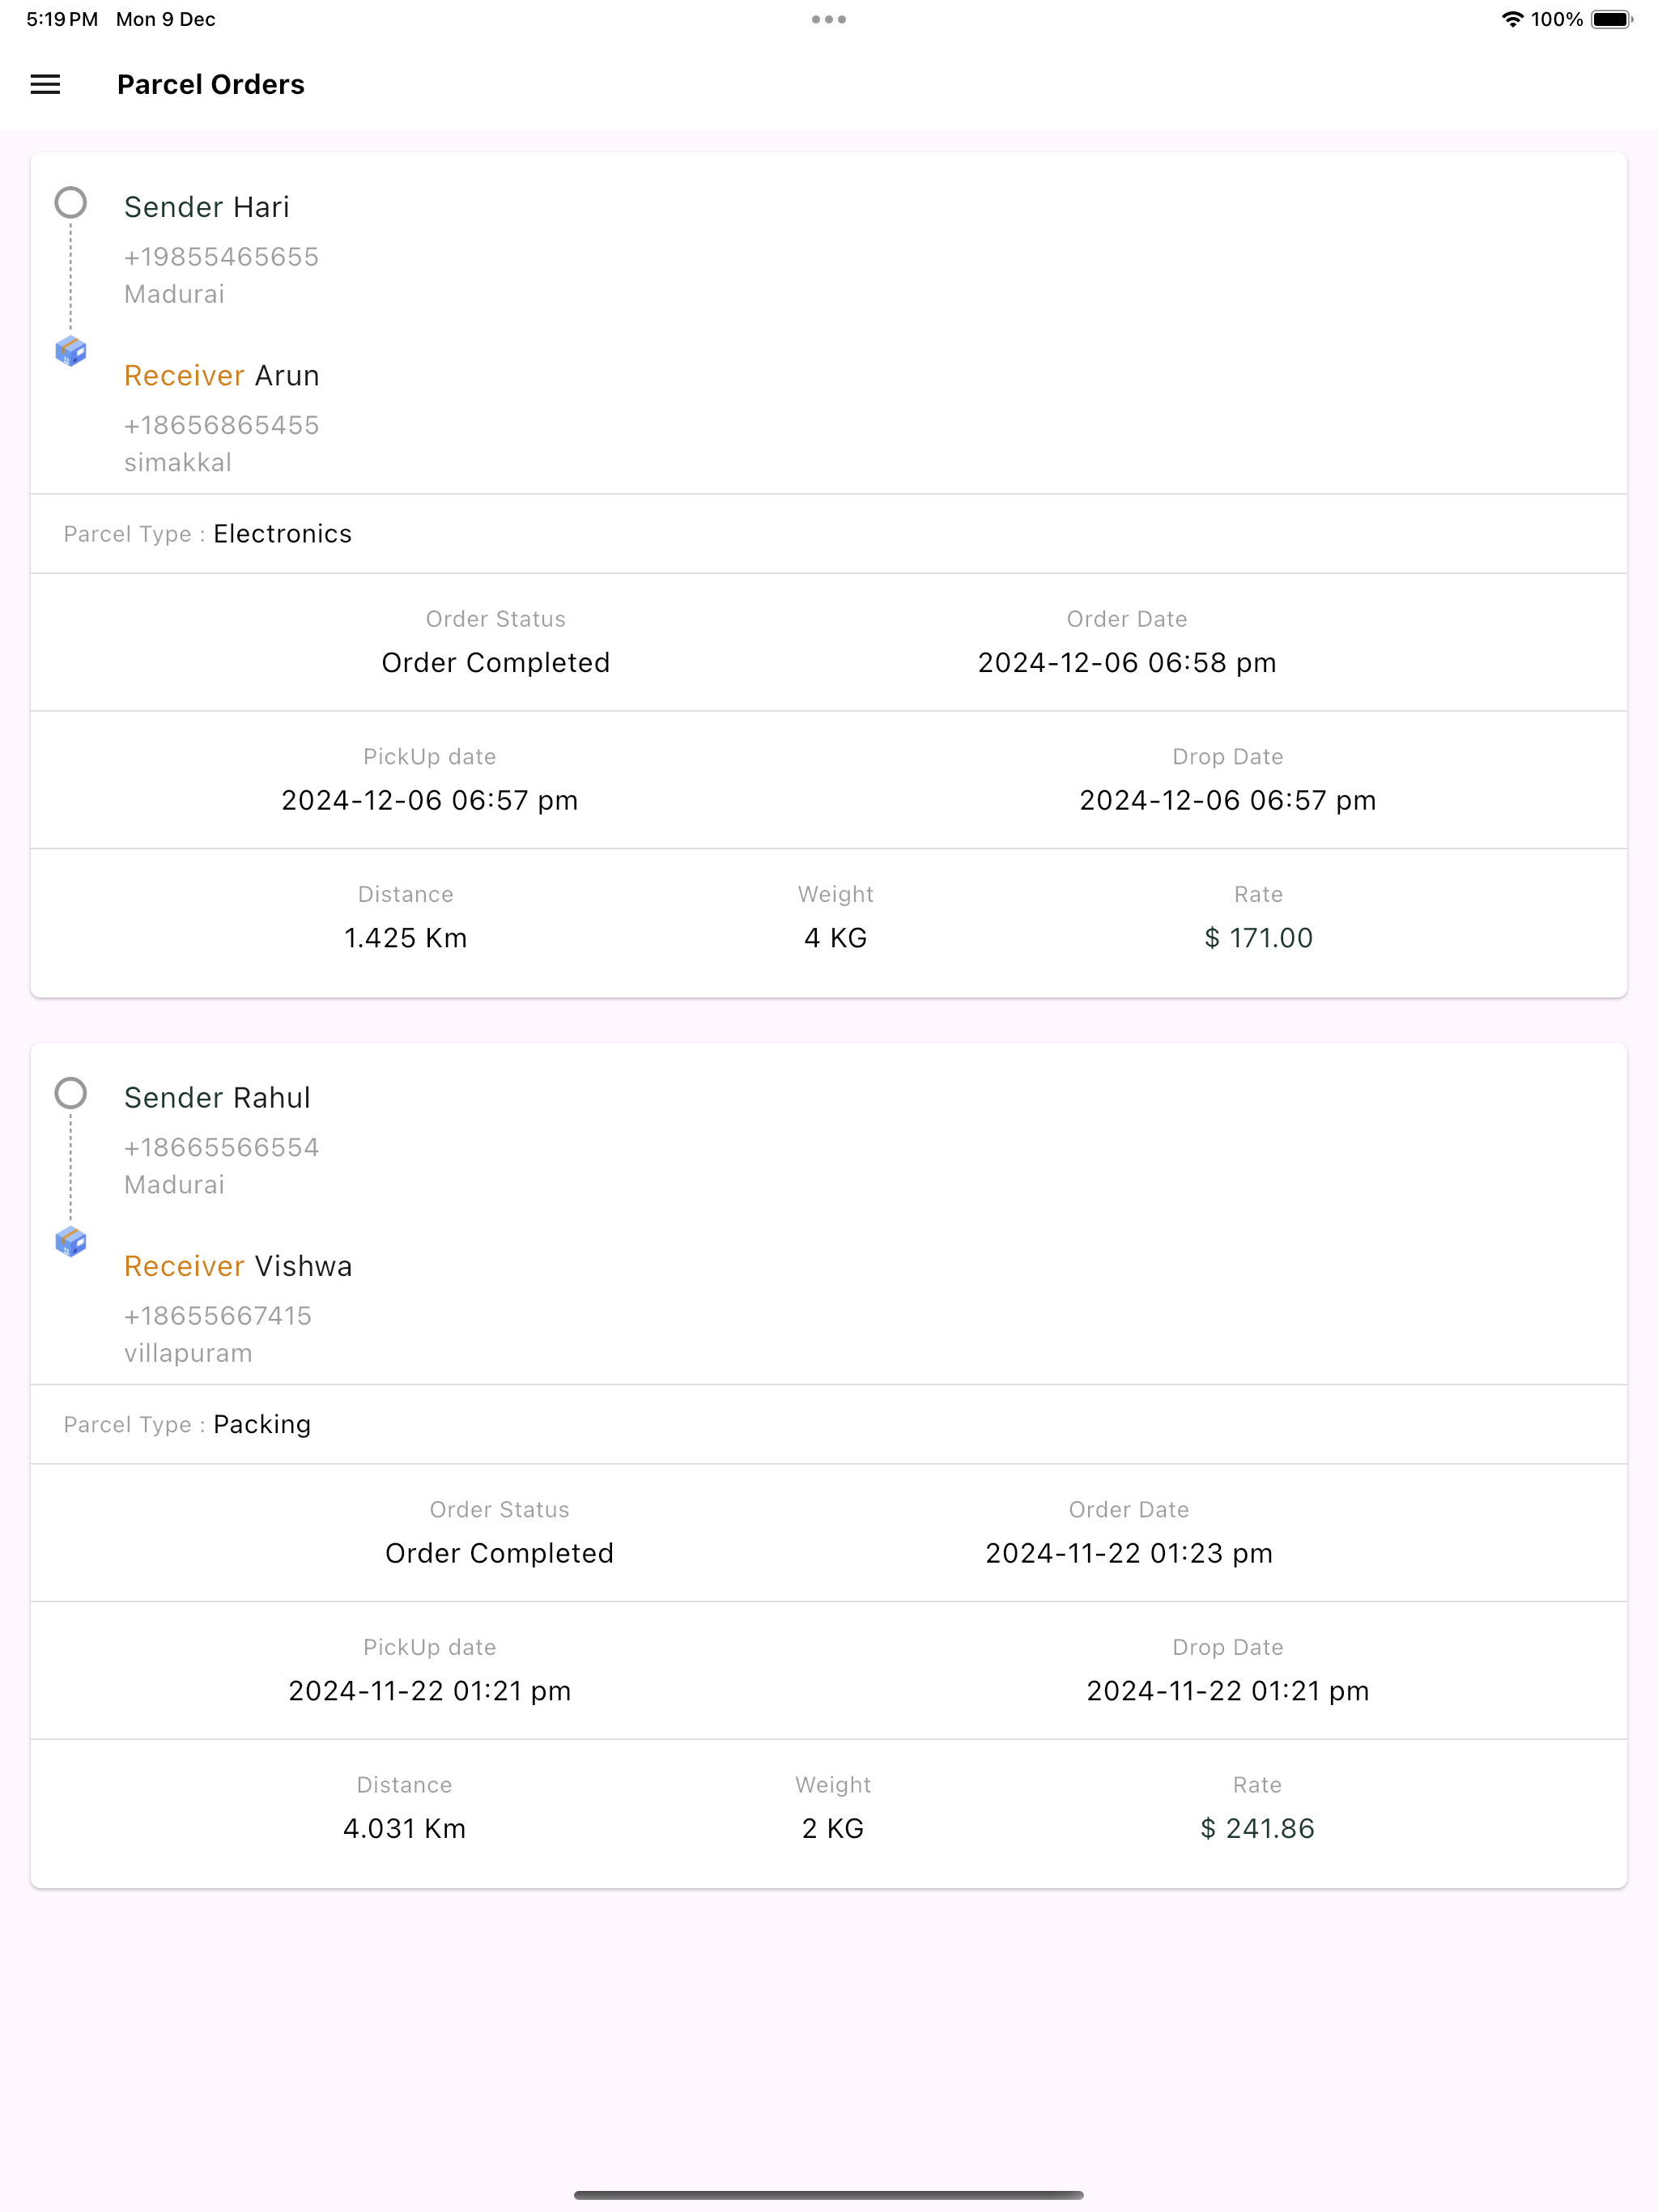Viewport: 1658px width, 2212px height.
Task: Tap the $ 241.86 rate value
Action: 1257,1829
